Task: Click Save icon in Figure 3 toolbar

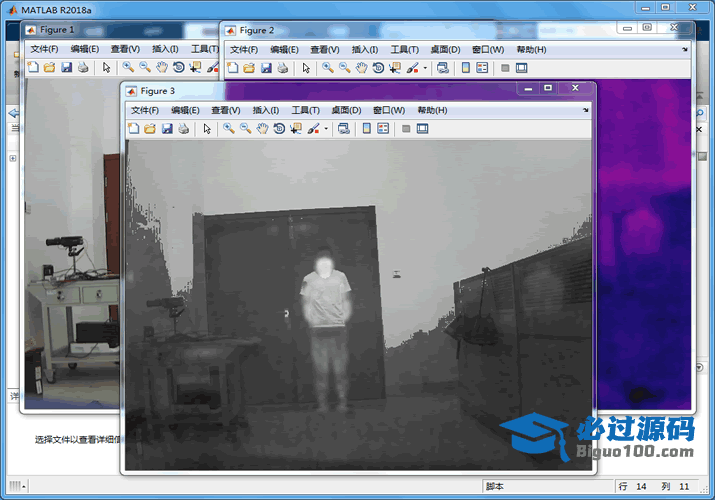Action: click(x=167, y=128)
